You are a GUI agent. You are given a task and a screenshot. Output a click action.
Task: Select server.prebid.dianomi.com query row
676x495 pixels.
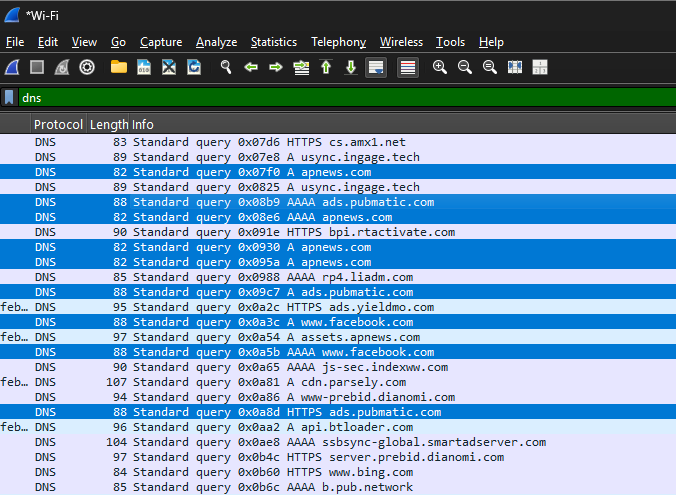coord(338,457)
